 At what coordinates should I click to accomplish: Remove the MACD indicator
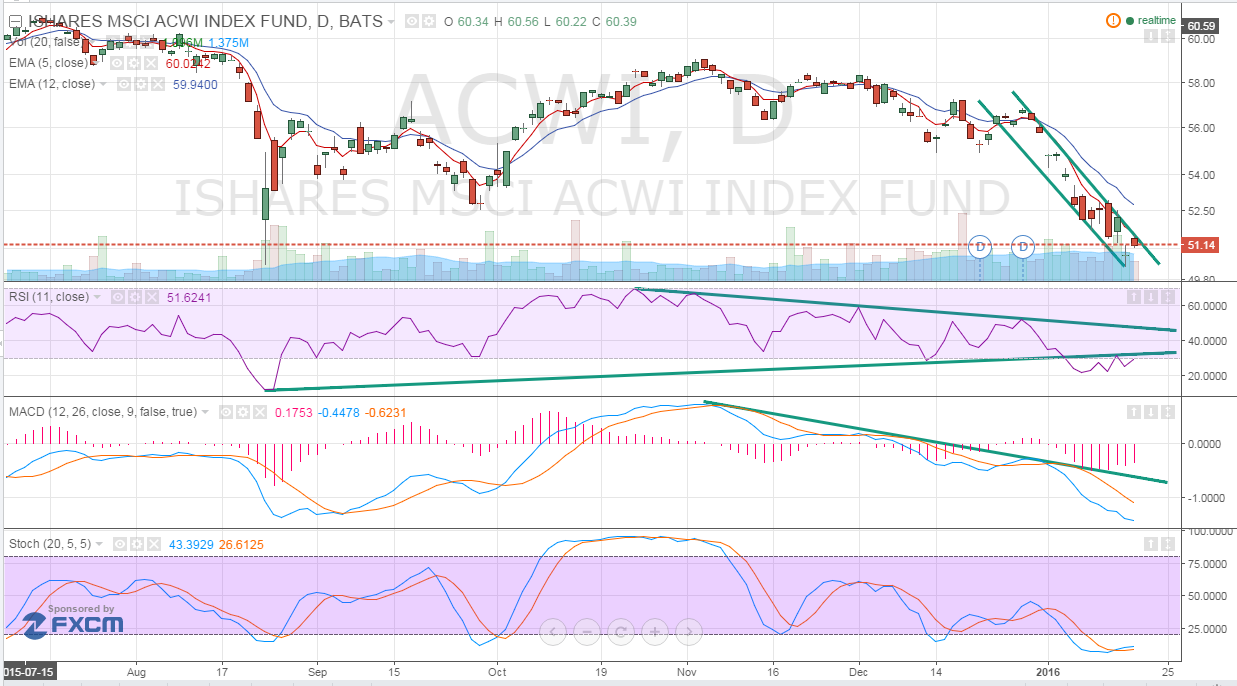tap(260, 412)
